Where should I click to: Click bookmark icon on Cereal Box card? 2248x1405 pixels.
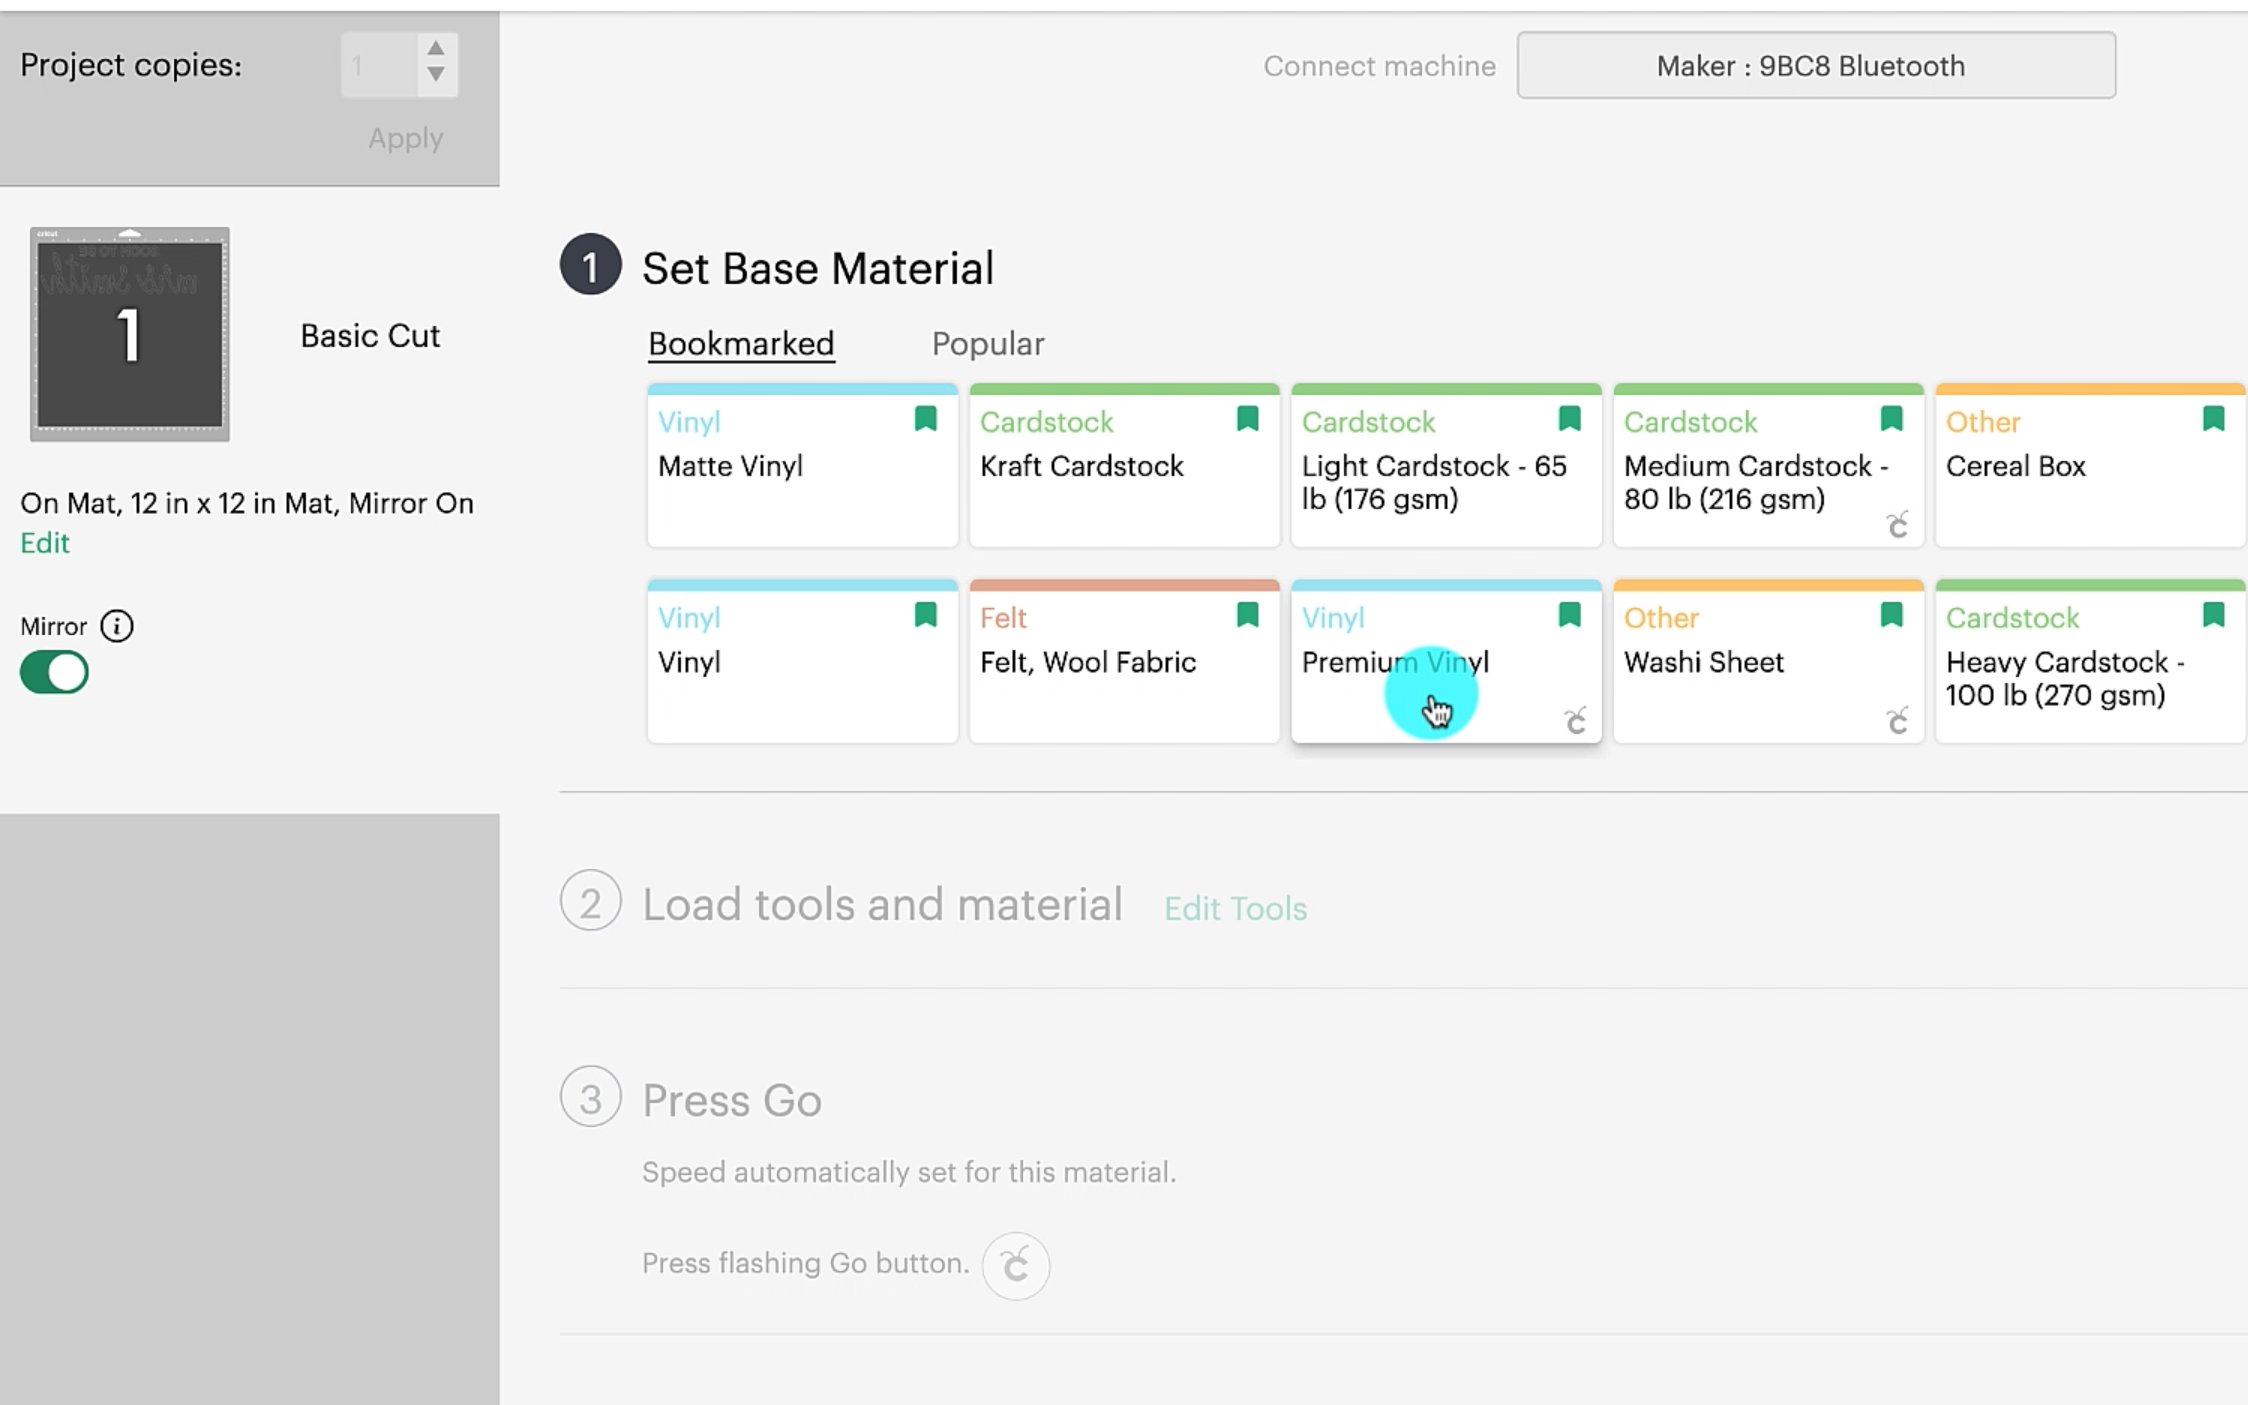click(x=2213, y=418)
